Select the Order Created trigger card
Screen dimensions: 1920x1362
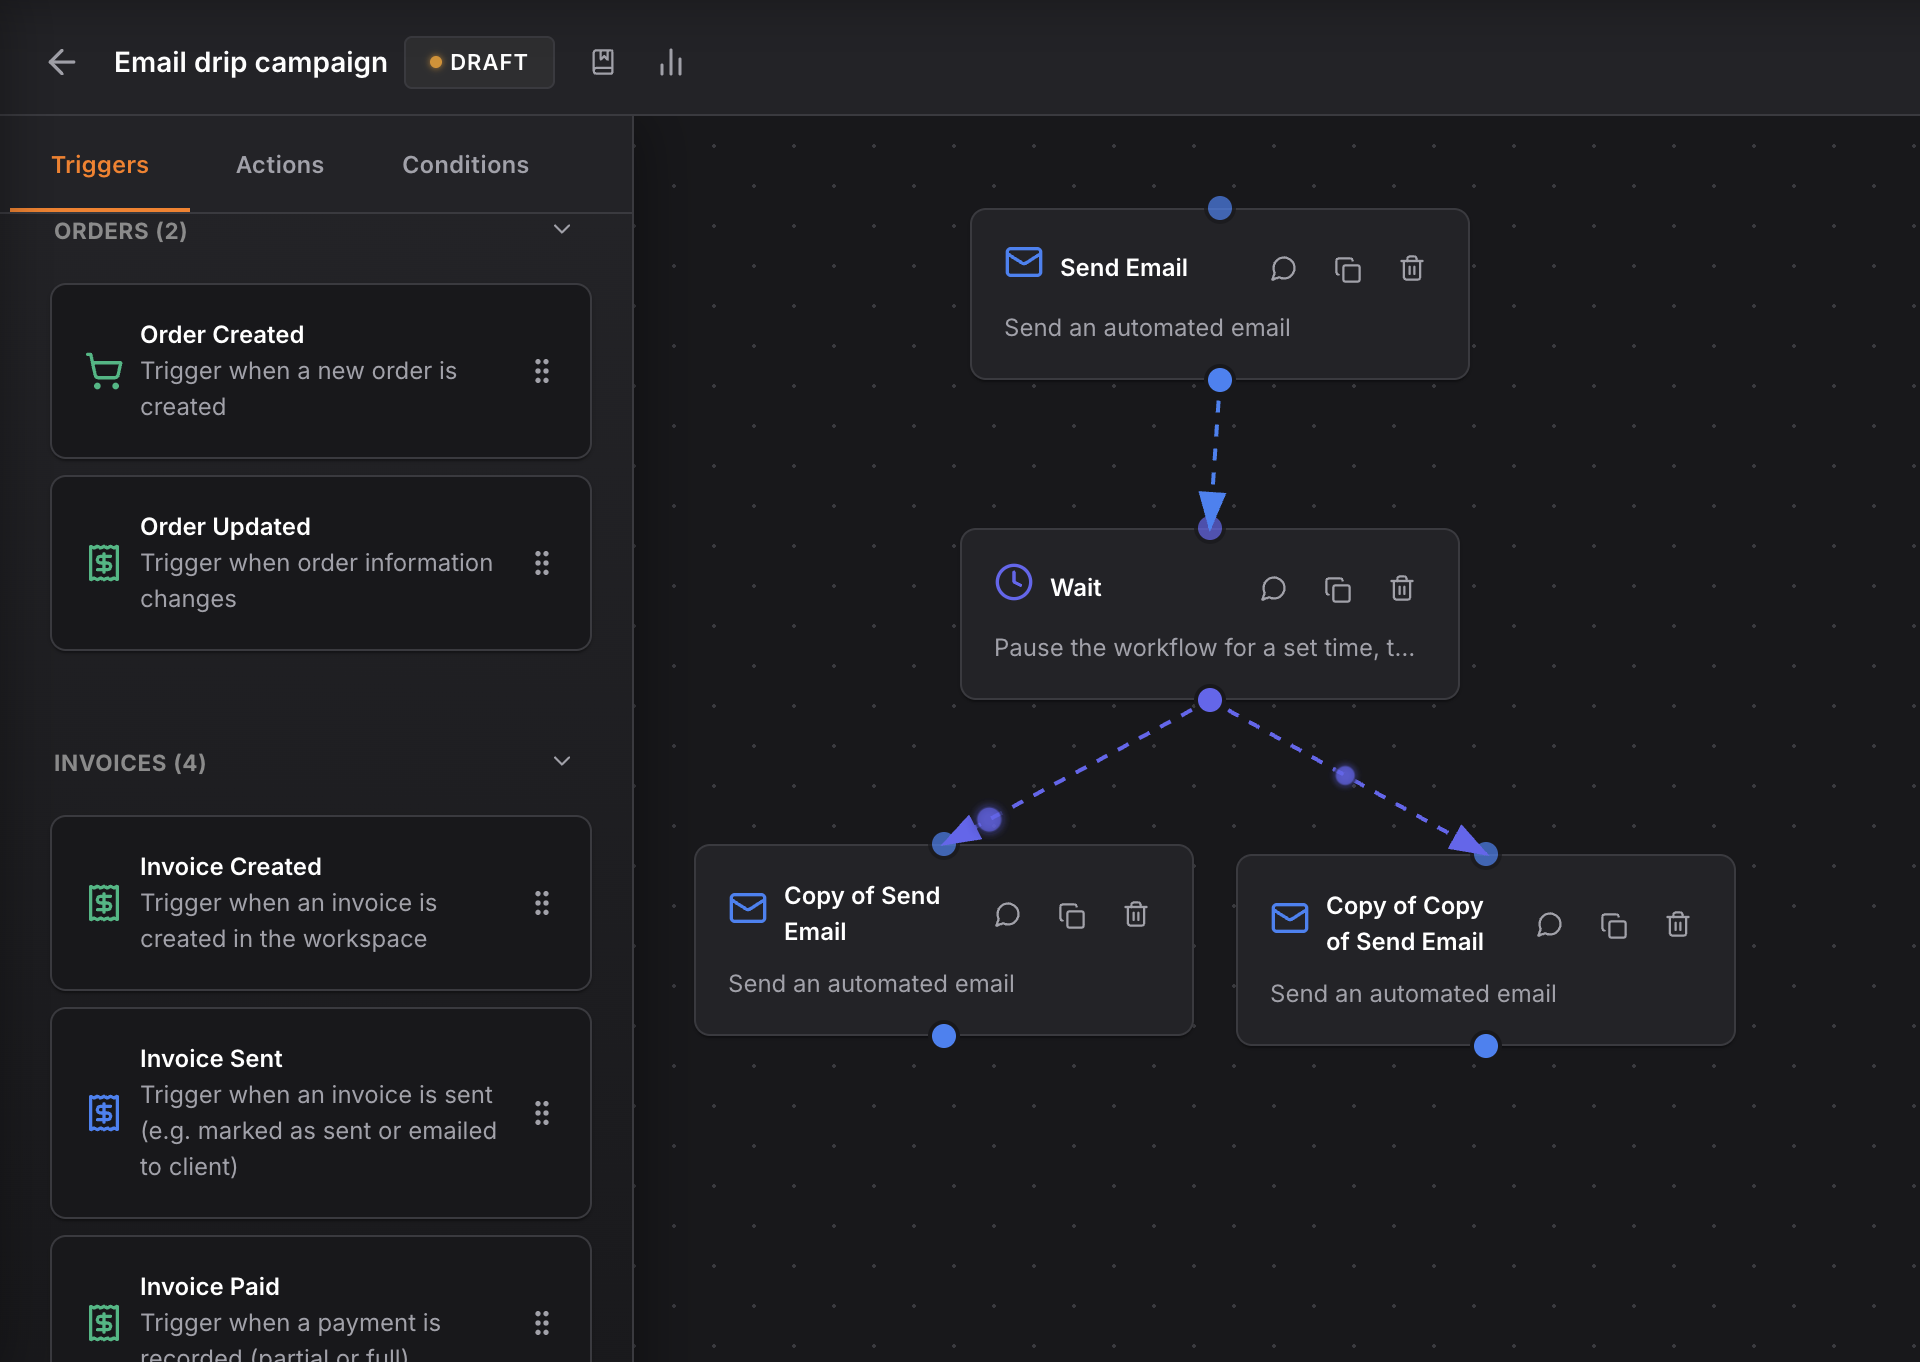[x=321, y=371]
